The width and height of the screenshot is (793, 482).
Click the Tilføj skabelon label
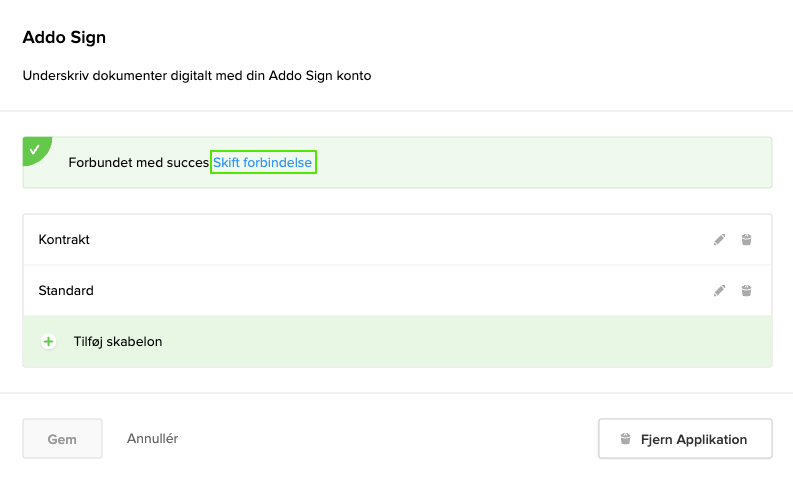tap(118, 342)
